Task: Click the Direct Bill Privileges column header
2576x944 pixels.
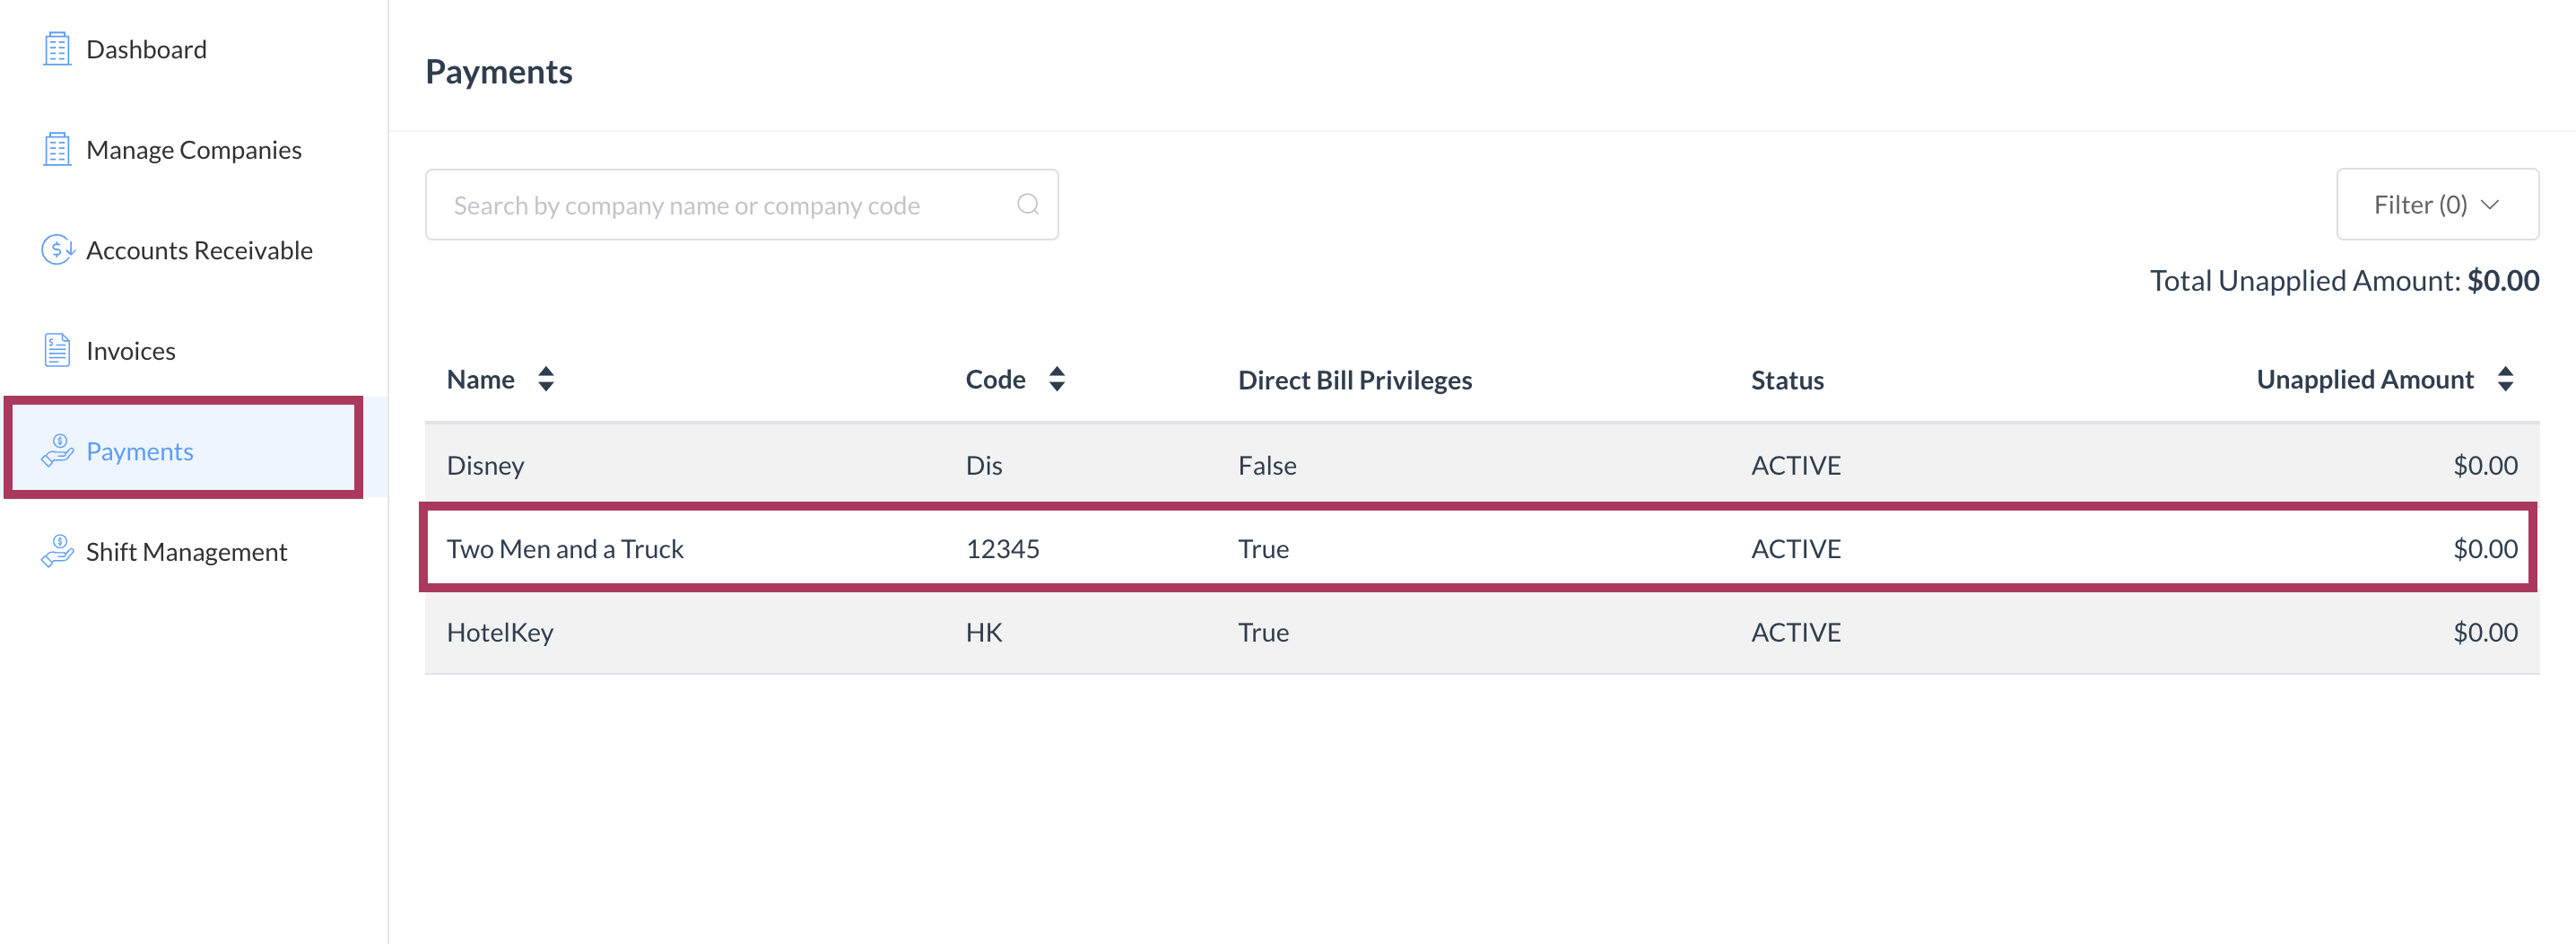Action: pos(1354,380)
